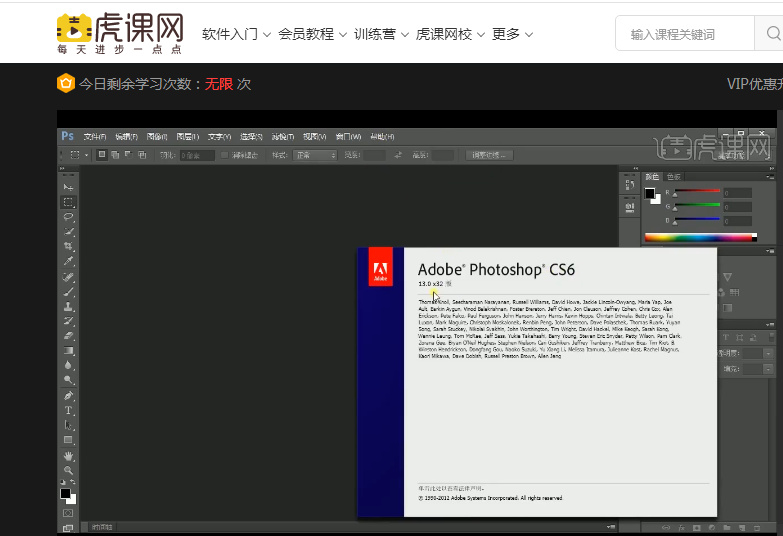Click the layer style fx icon

pos(681,528)
